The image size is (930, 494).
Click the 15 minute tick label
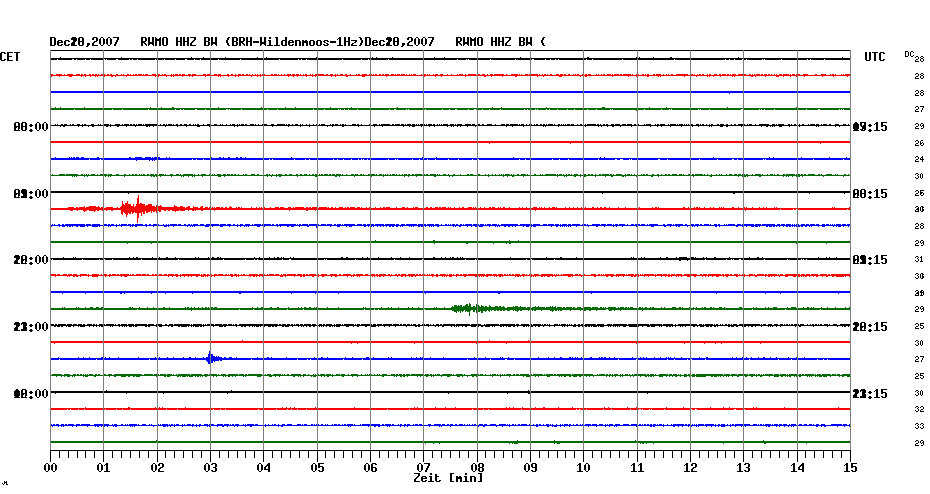(x=850, y=467)
